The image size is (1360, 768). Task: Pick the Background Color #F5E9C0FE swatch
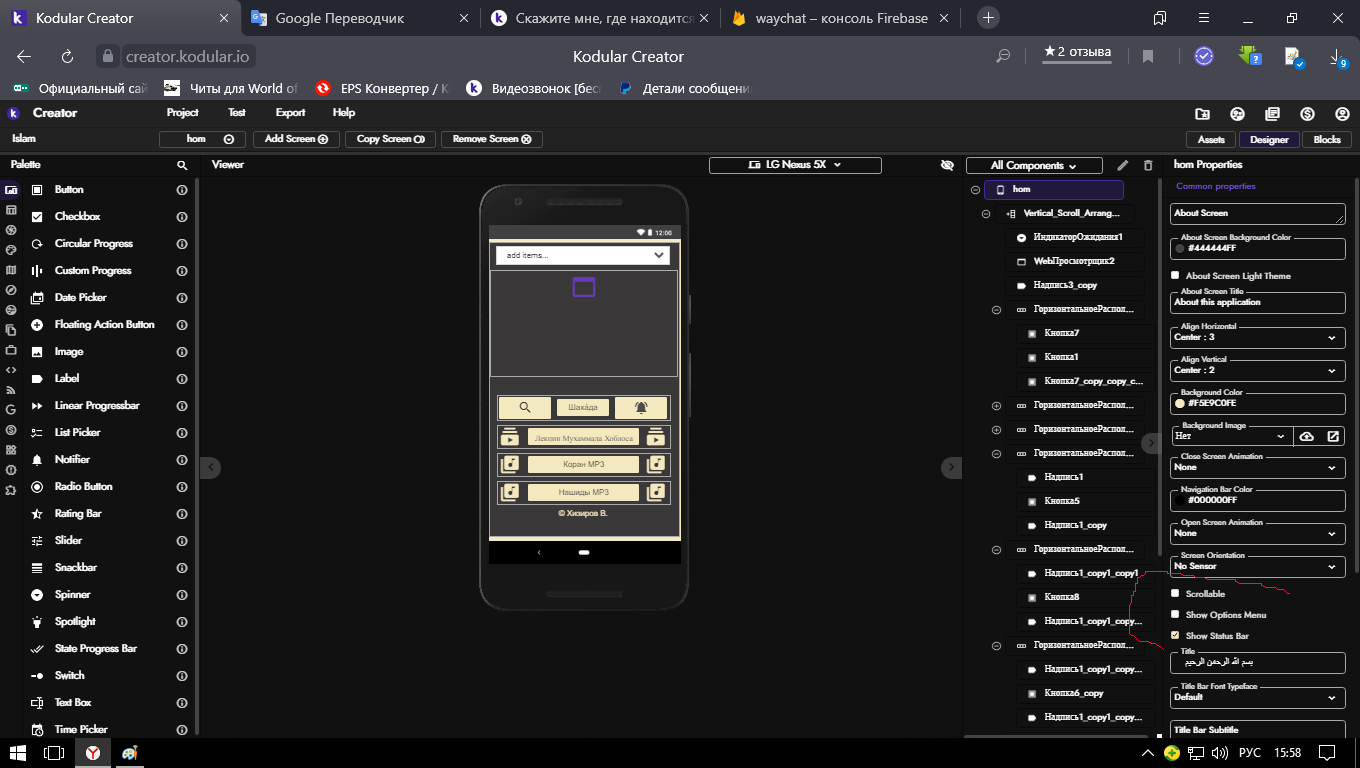point(1180,404)
